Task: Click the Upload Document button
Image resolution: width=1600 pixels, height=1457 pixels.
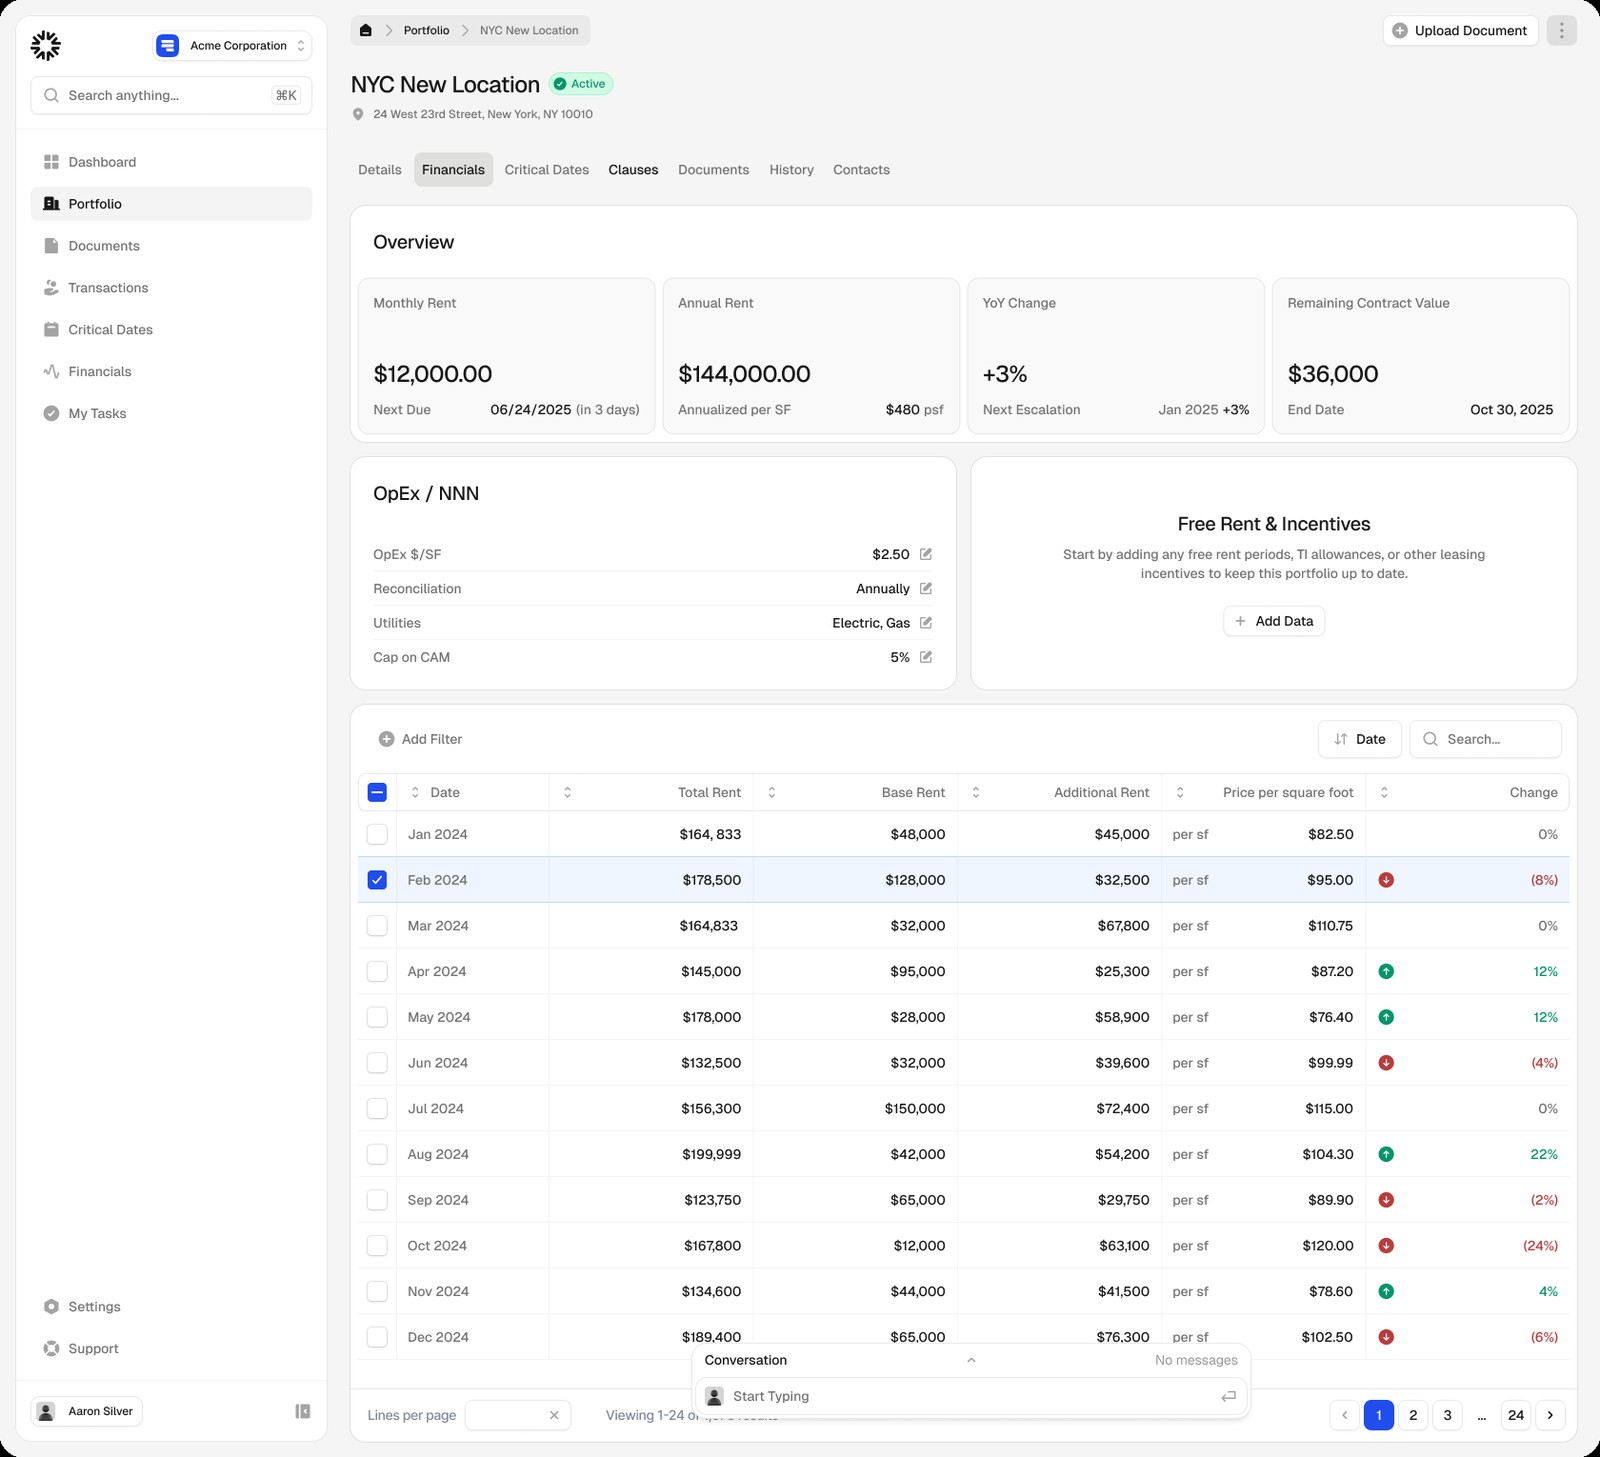Action: point(1461,30)
